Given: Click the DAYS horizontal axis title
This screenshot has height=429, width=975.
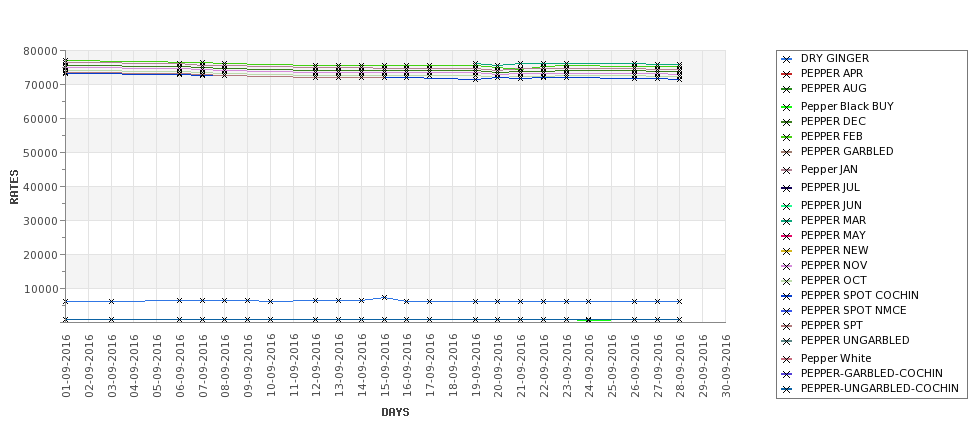Looking at the screenshot, I should 395,412.
